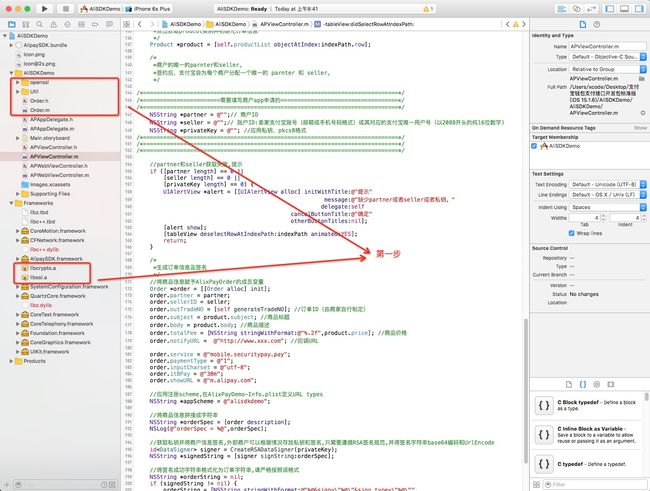This screenshot has width=650, height=491.
Task: Go forward in editor history
Action: click(x=152, y=24)
